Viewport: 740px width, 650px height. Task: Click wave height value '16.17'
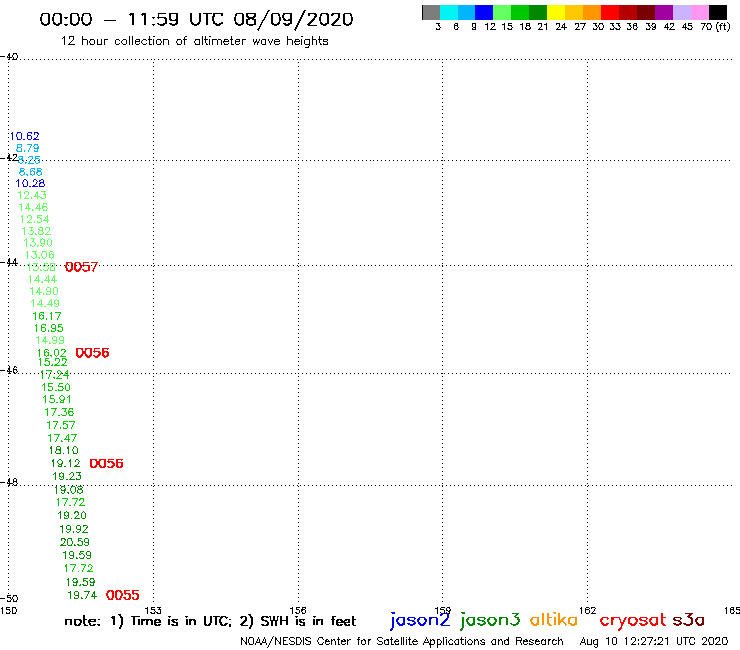47,316
